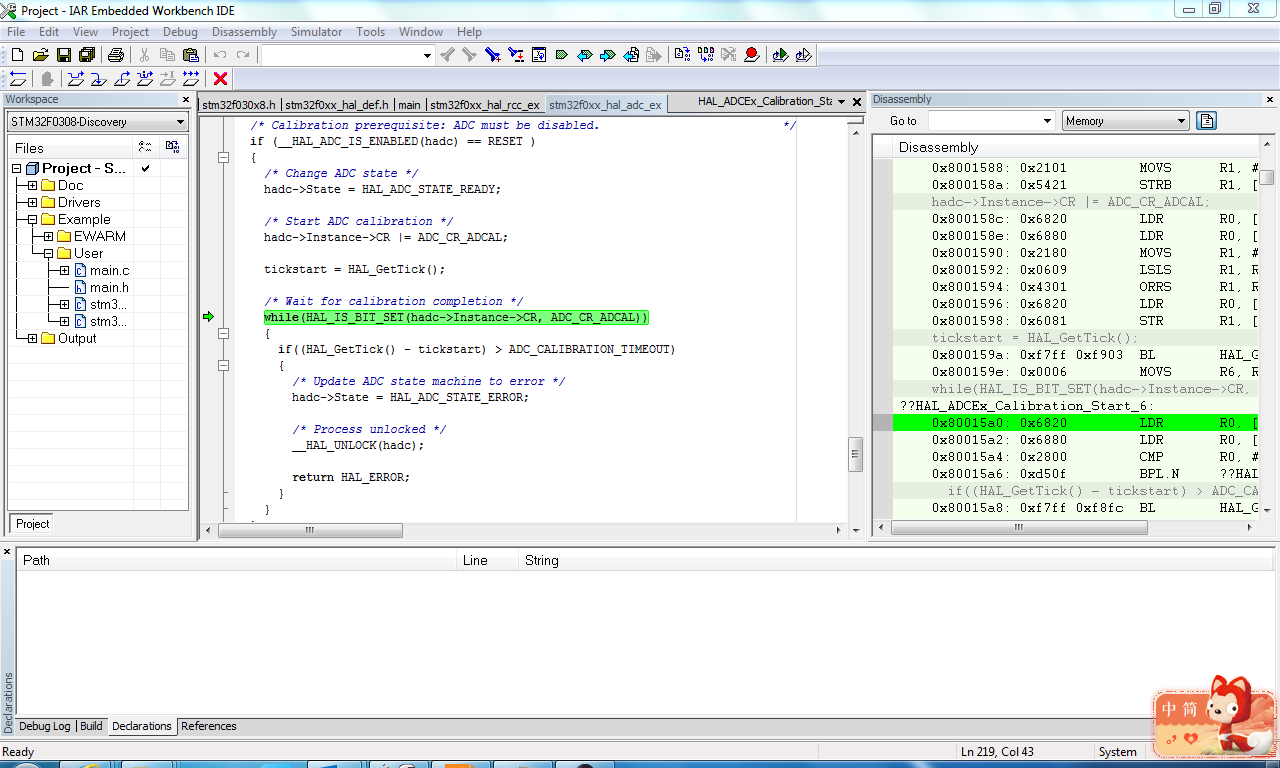Open the Debug Log tab

click(45, 726)
